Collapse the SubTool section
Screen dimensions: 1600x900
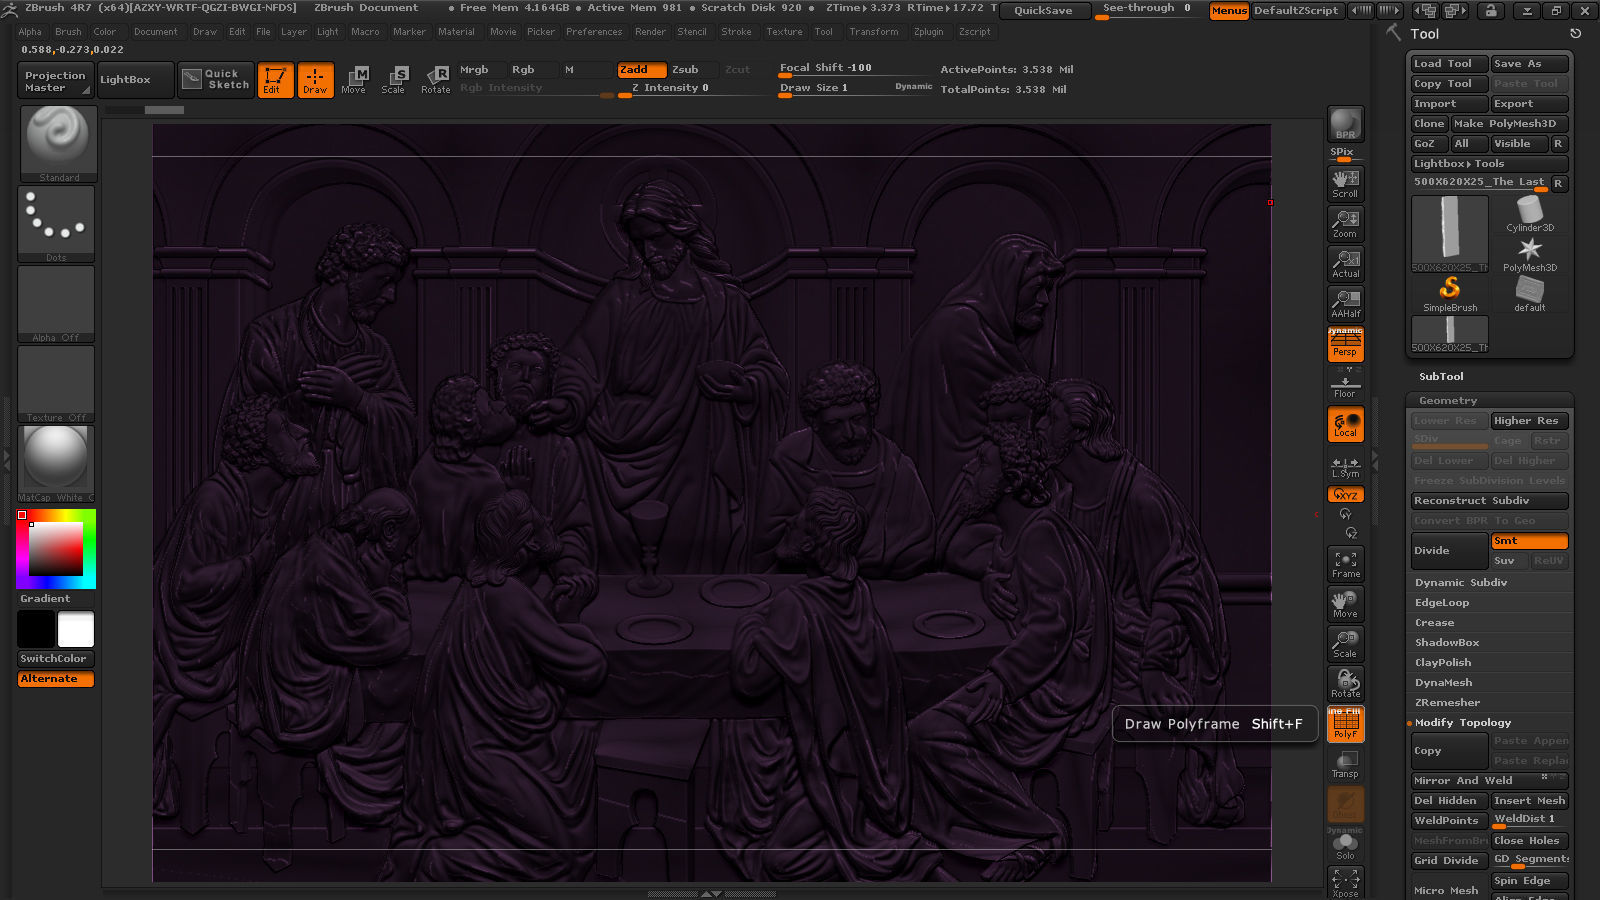1441,377
